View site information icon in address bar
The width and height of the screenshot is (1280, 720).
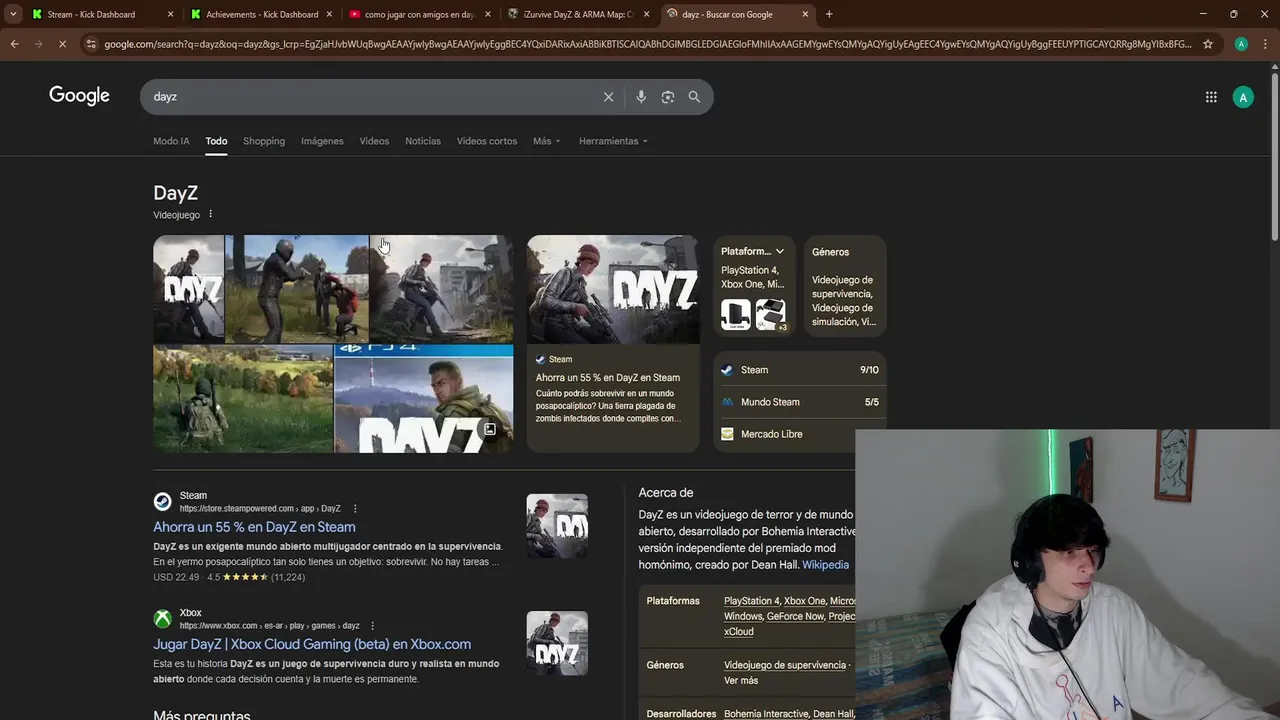pyautogui.click(x=91, y=44)
